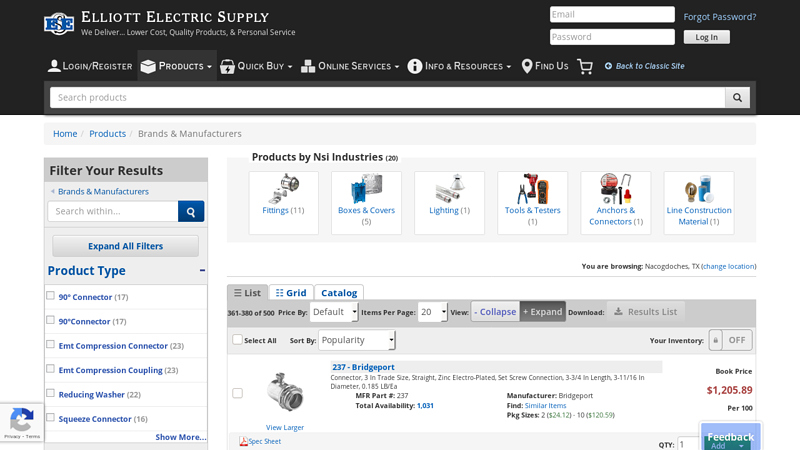Go back to Brands & Manufacturers filter

click(x=103, y=191)
